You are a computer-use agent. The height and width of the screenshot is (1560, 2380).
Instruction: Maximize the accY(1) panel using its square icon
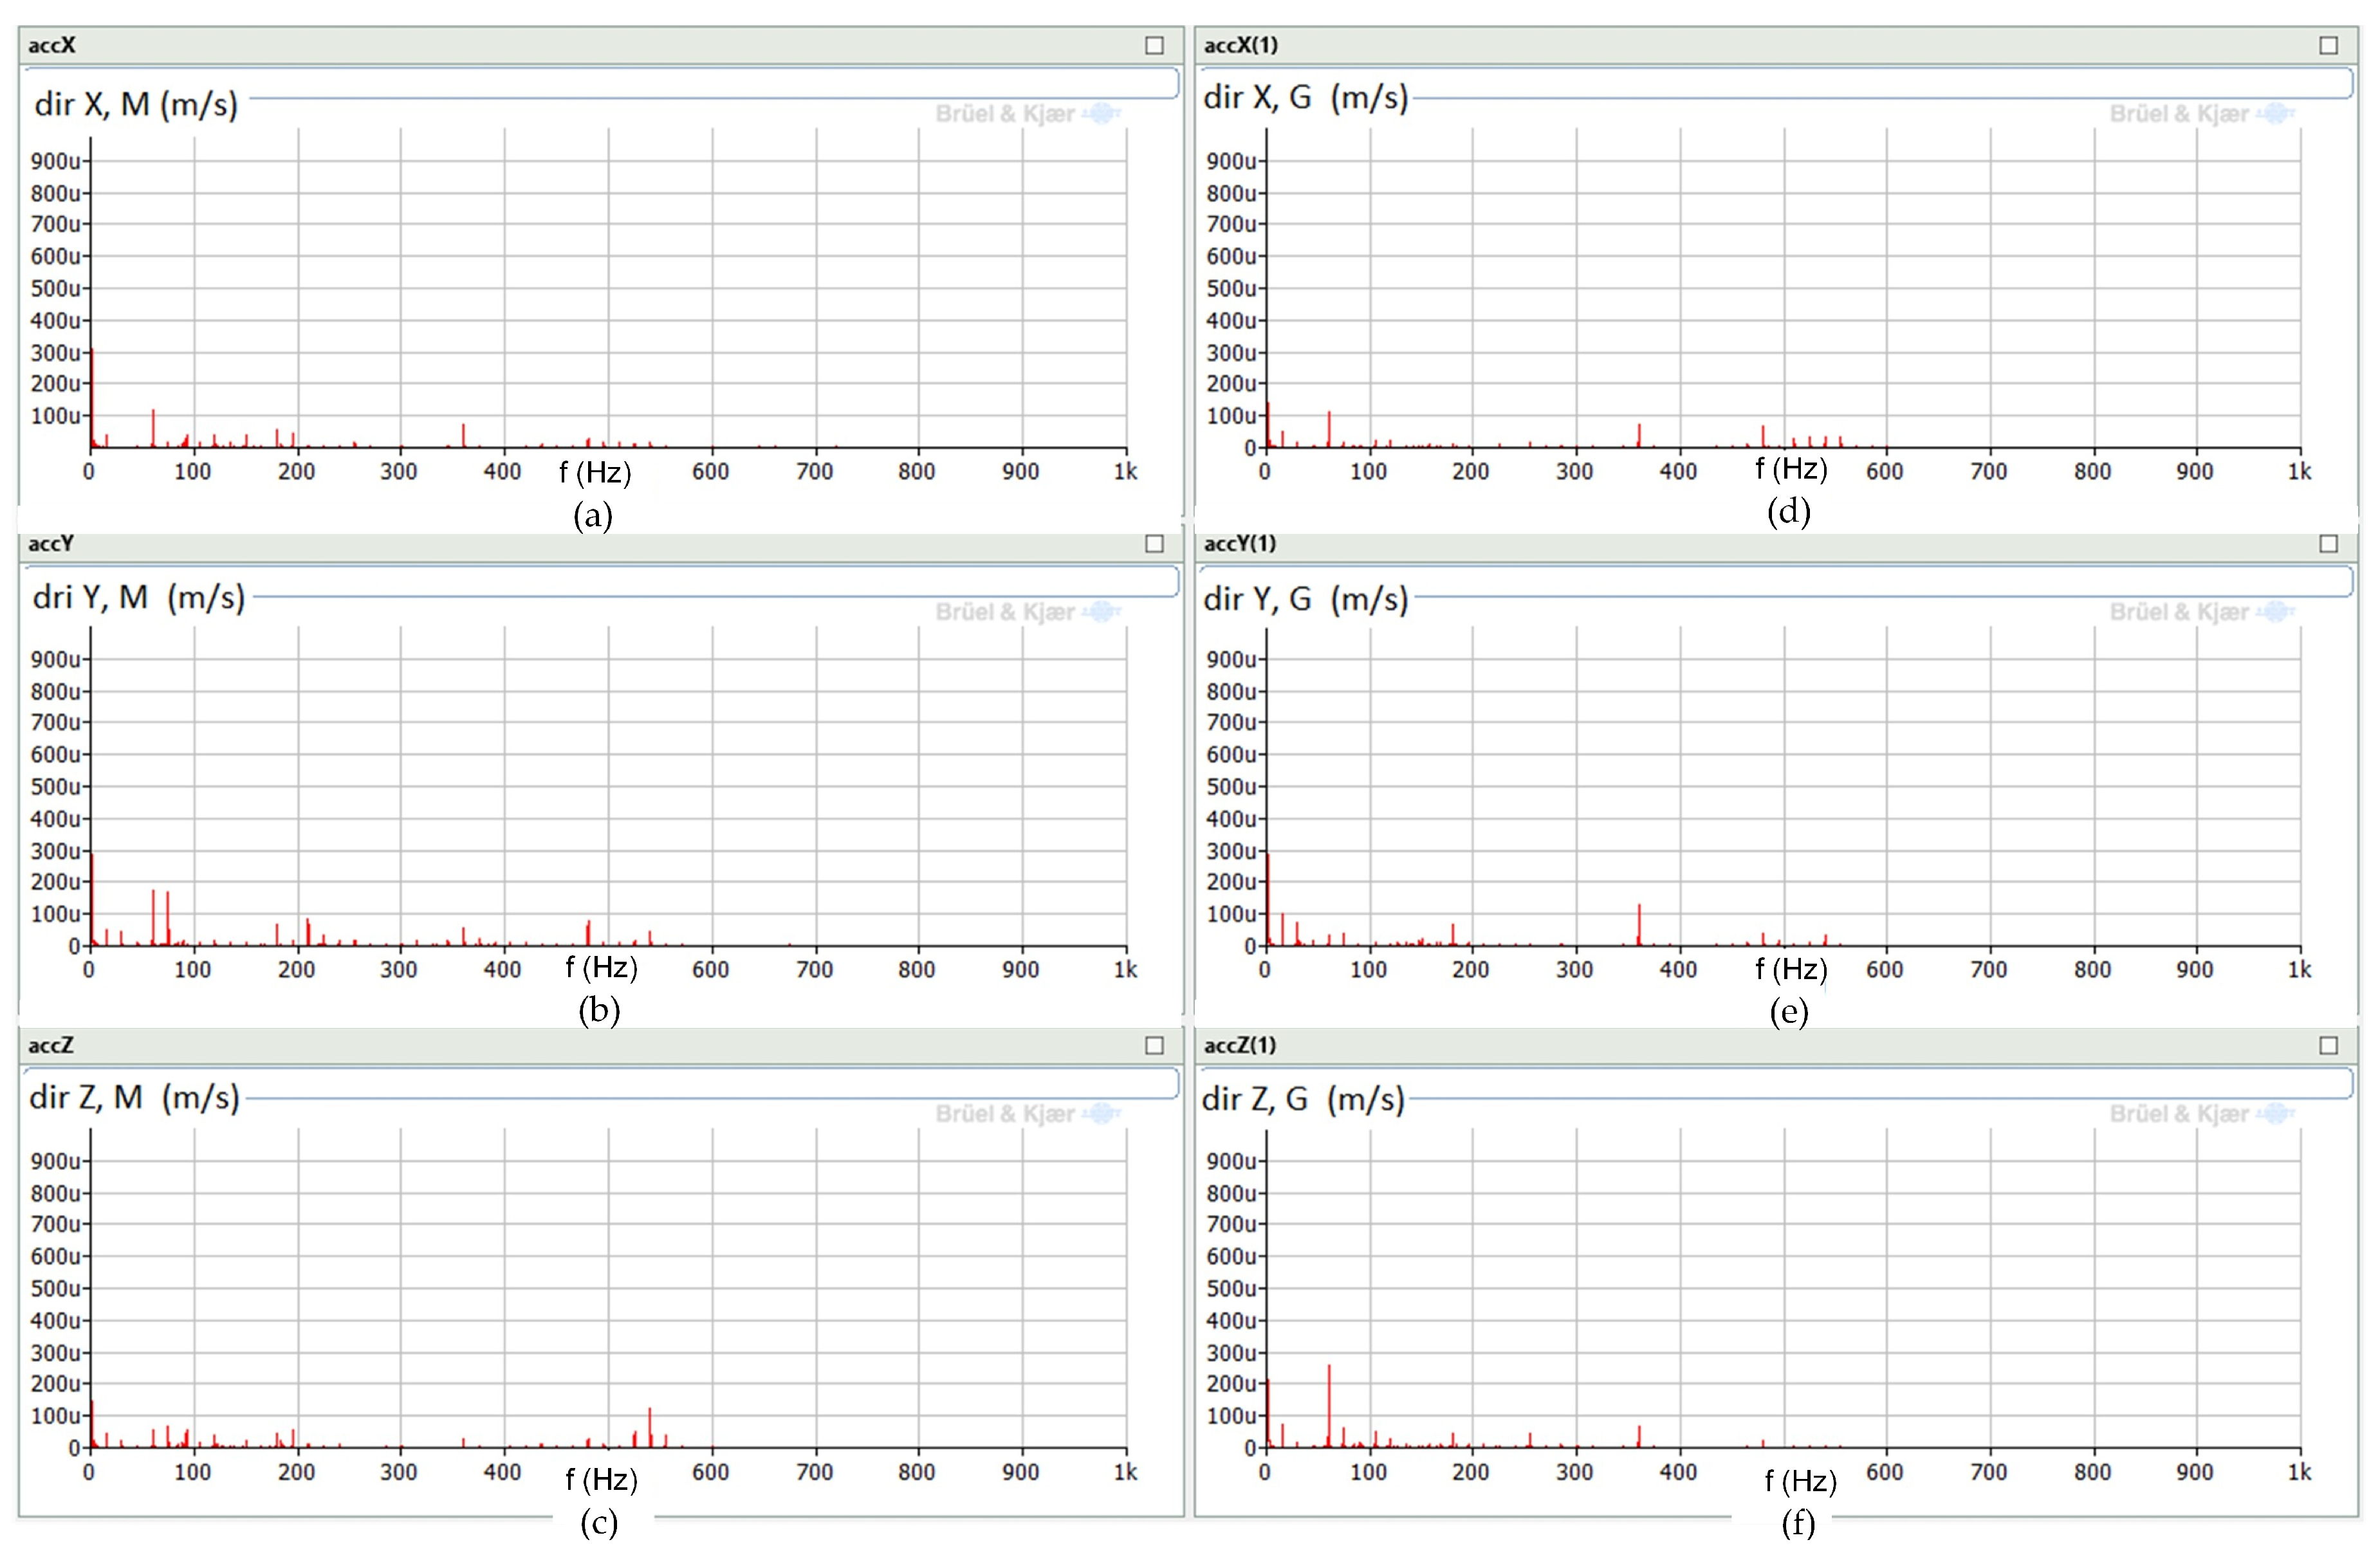[x=2328, y=543]
